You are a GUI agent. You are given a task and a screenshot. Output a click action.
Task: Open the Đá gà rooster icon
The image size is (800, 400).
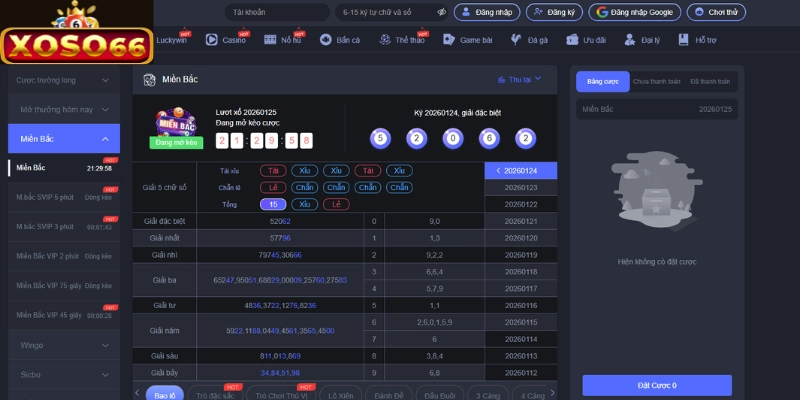516,40
